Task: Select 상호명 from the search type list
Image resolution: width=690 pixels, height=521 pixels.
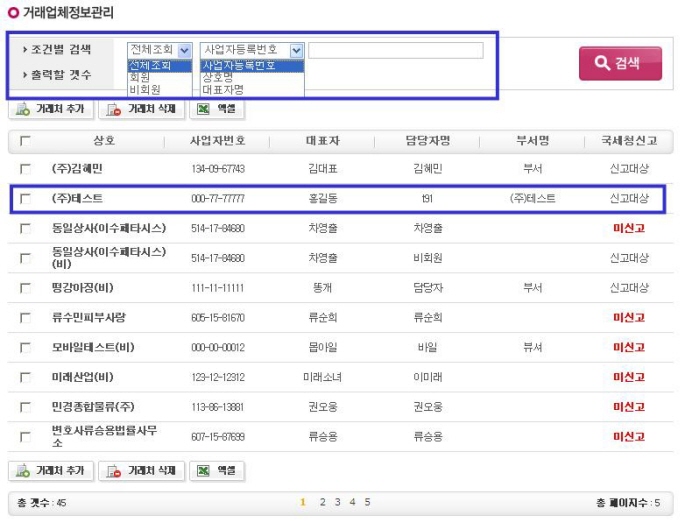Action: [220, 77]
